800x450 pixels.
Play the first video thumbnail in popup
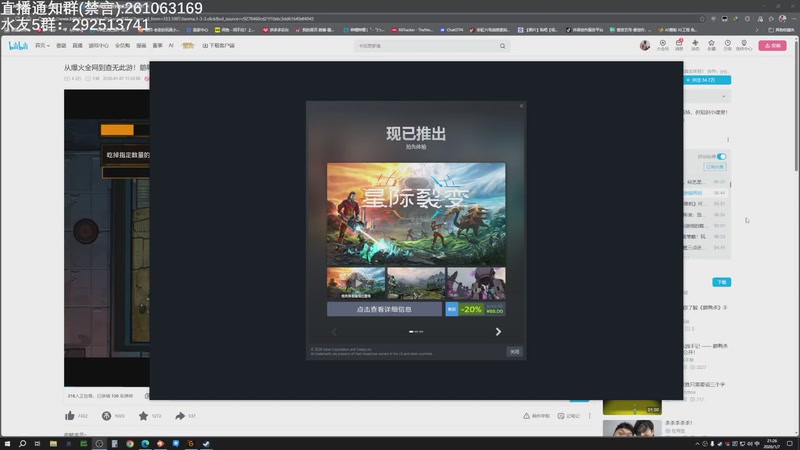coord(356,283)
